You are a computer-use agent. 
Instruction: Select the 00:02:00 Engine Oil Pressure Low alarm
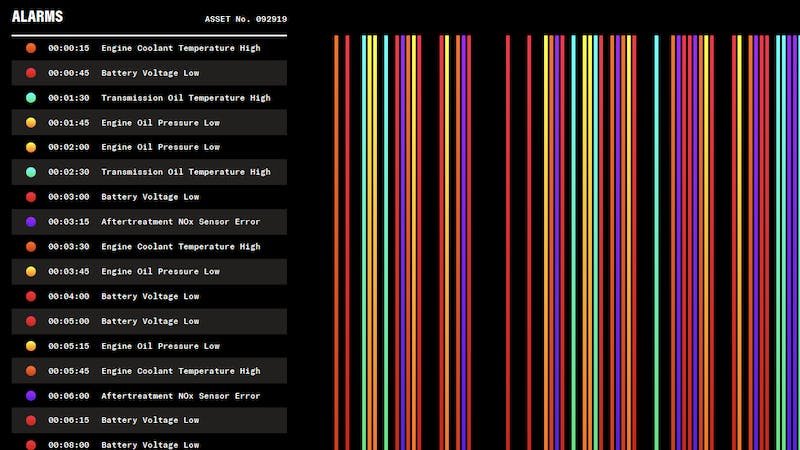click(150, 147)
